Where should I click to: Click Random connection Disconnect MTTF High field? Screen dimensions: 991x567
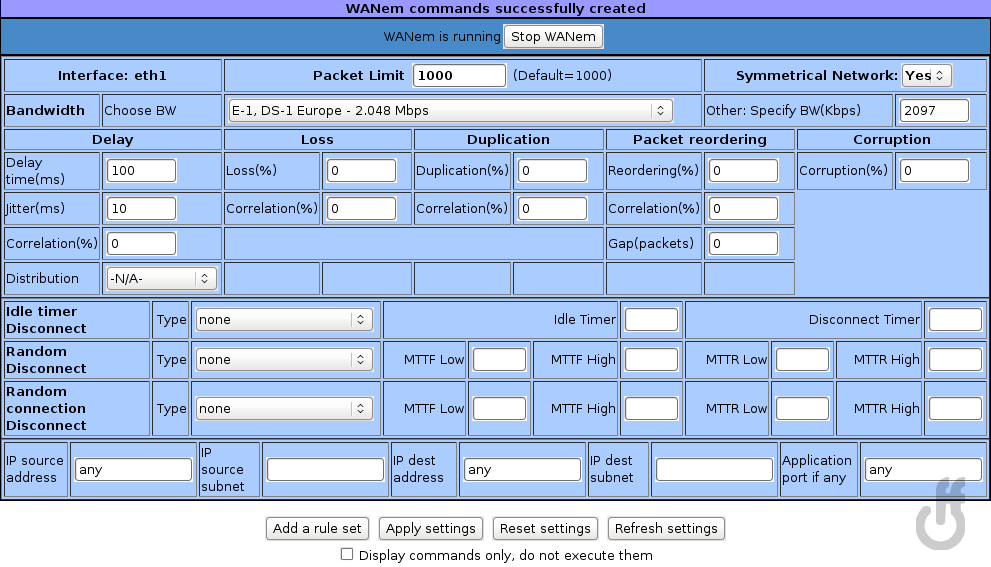[652, 409]
